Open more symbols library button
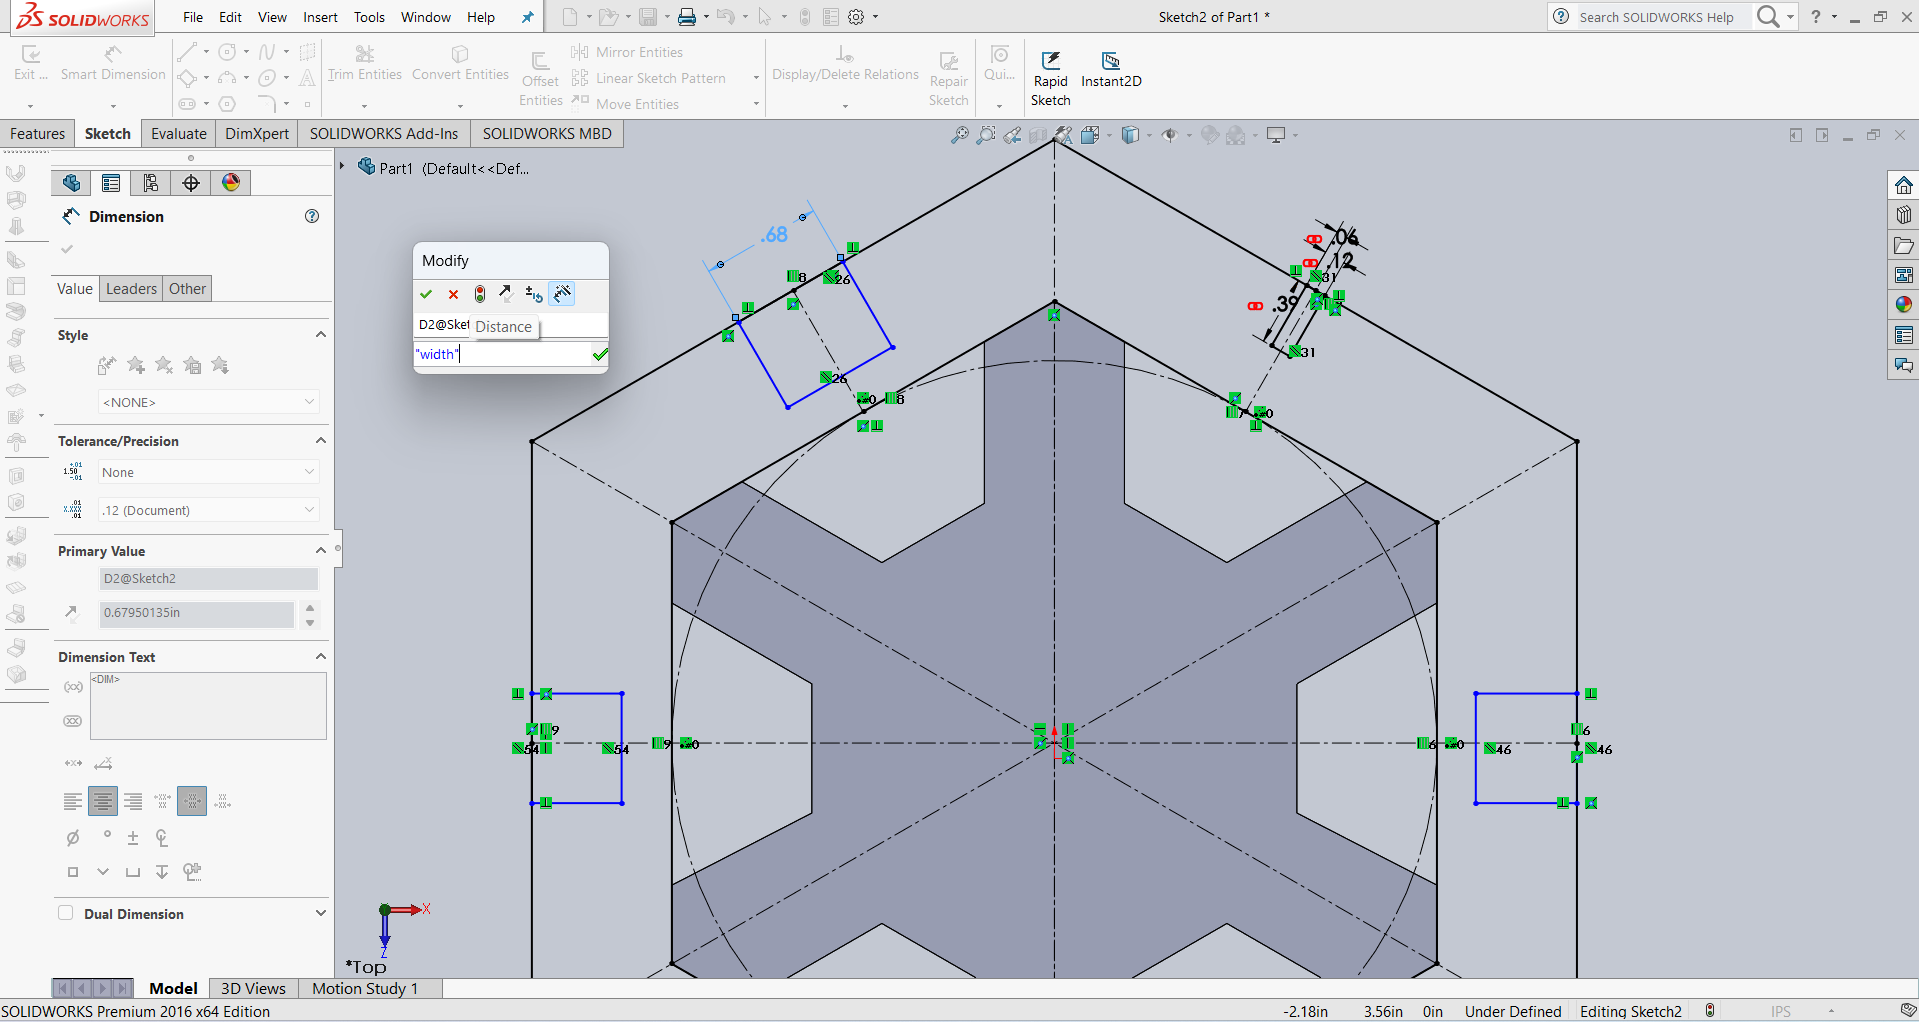The width and height of the screenshot is (1919, 1022). pyautogui.click(x=192, y=872)
